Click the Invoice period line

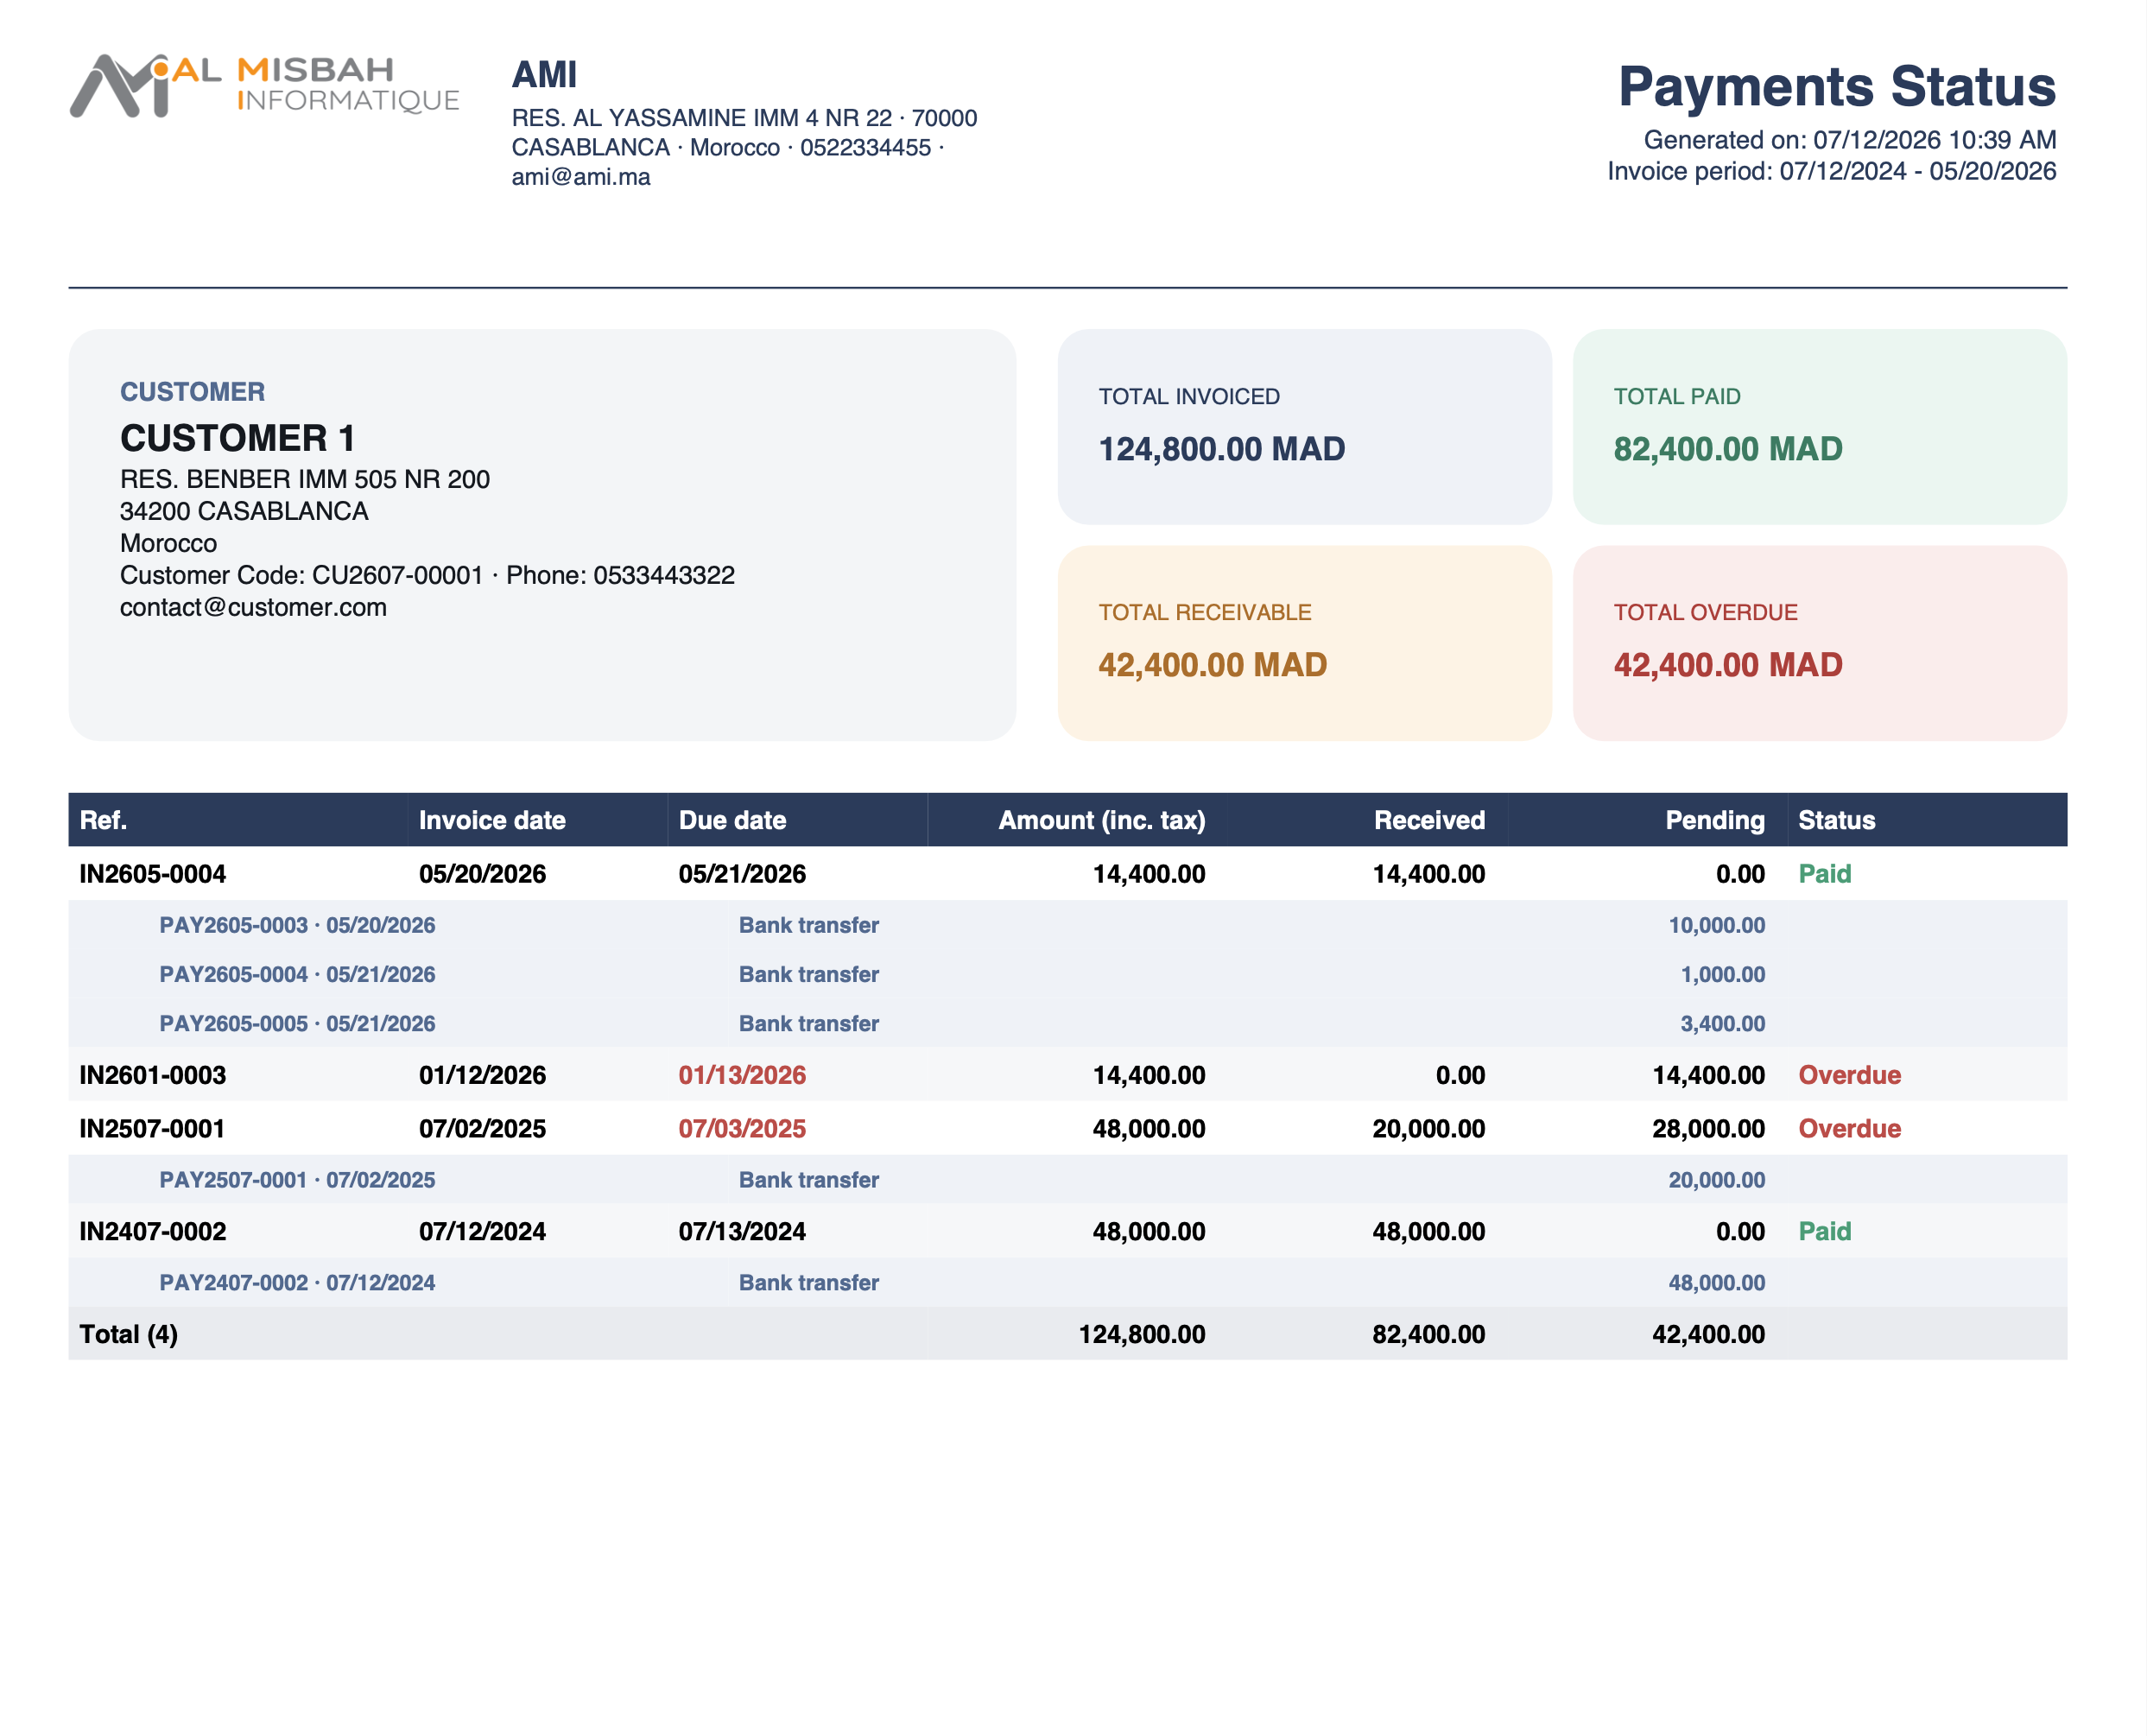point(1832,171)
